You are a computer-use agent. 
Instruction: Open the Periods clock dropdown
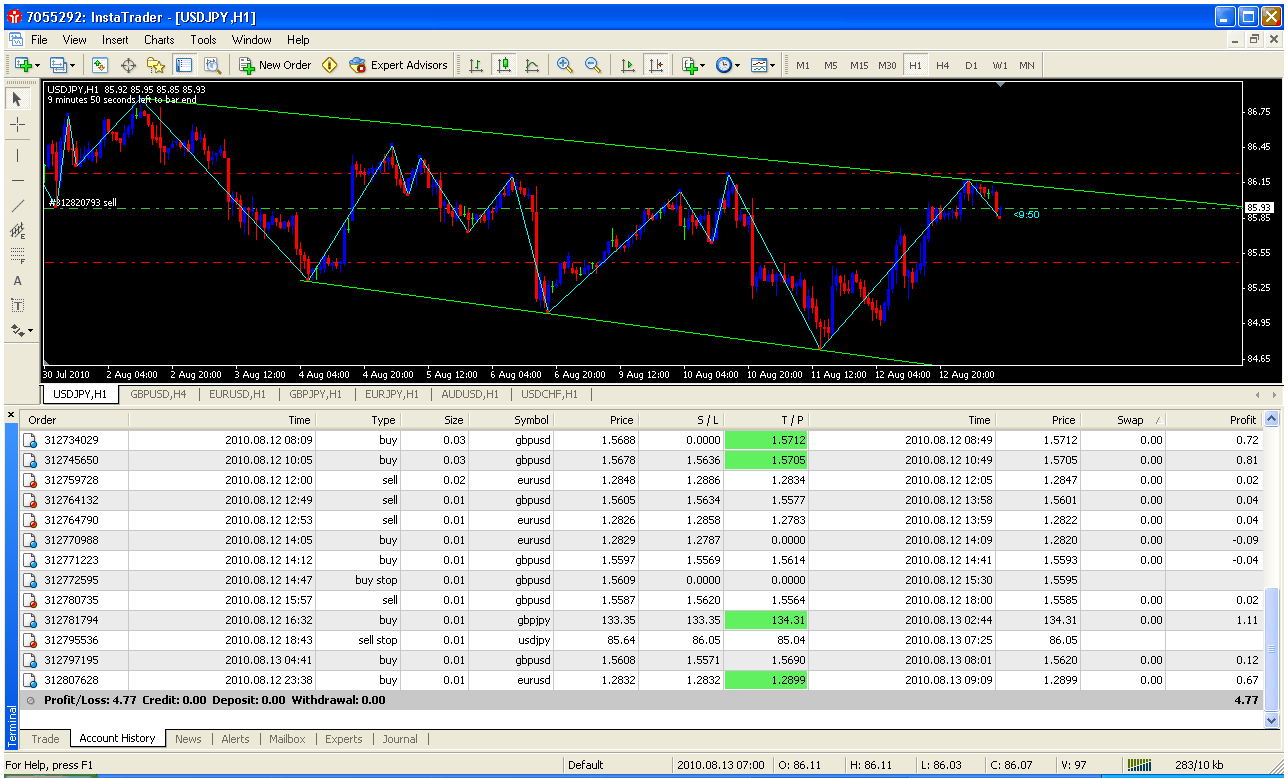728,65
